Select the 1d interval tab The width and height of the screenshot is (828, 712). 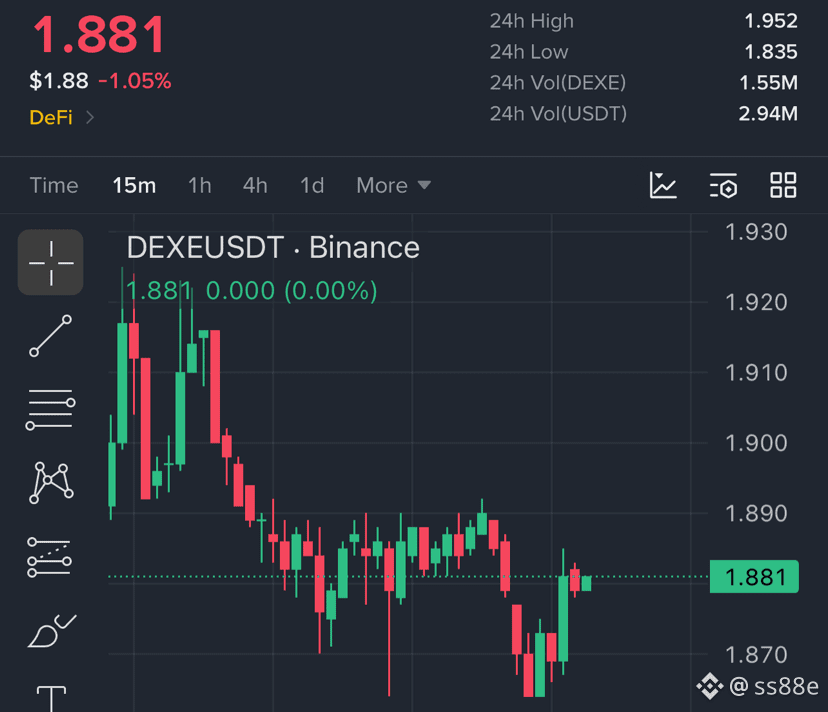(x=312, y=185)
